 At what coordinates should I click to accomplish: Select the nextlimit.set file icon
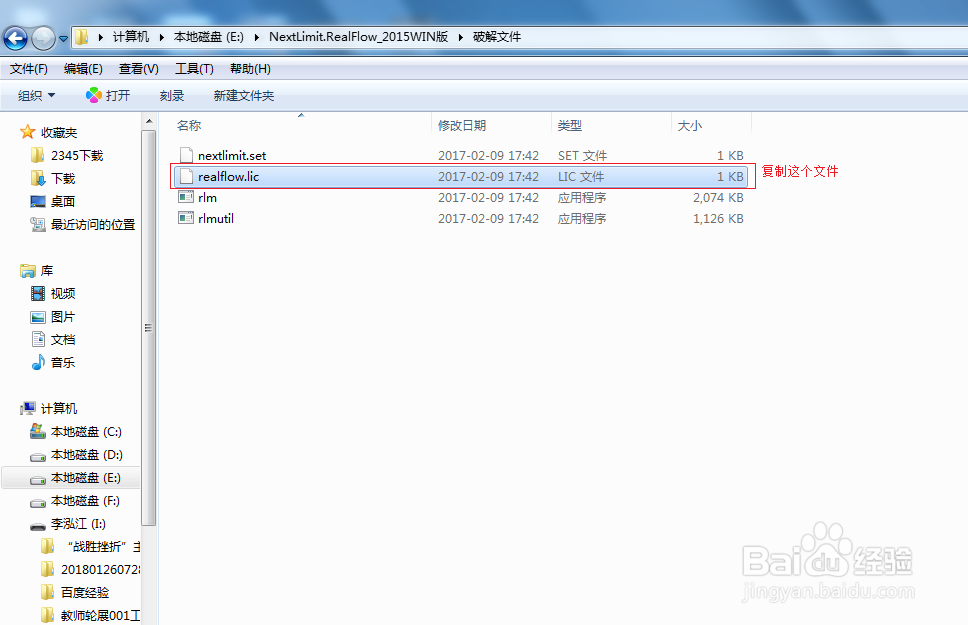186,155
